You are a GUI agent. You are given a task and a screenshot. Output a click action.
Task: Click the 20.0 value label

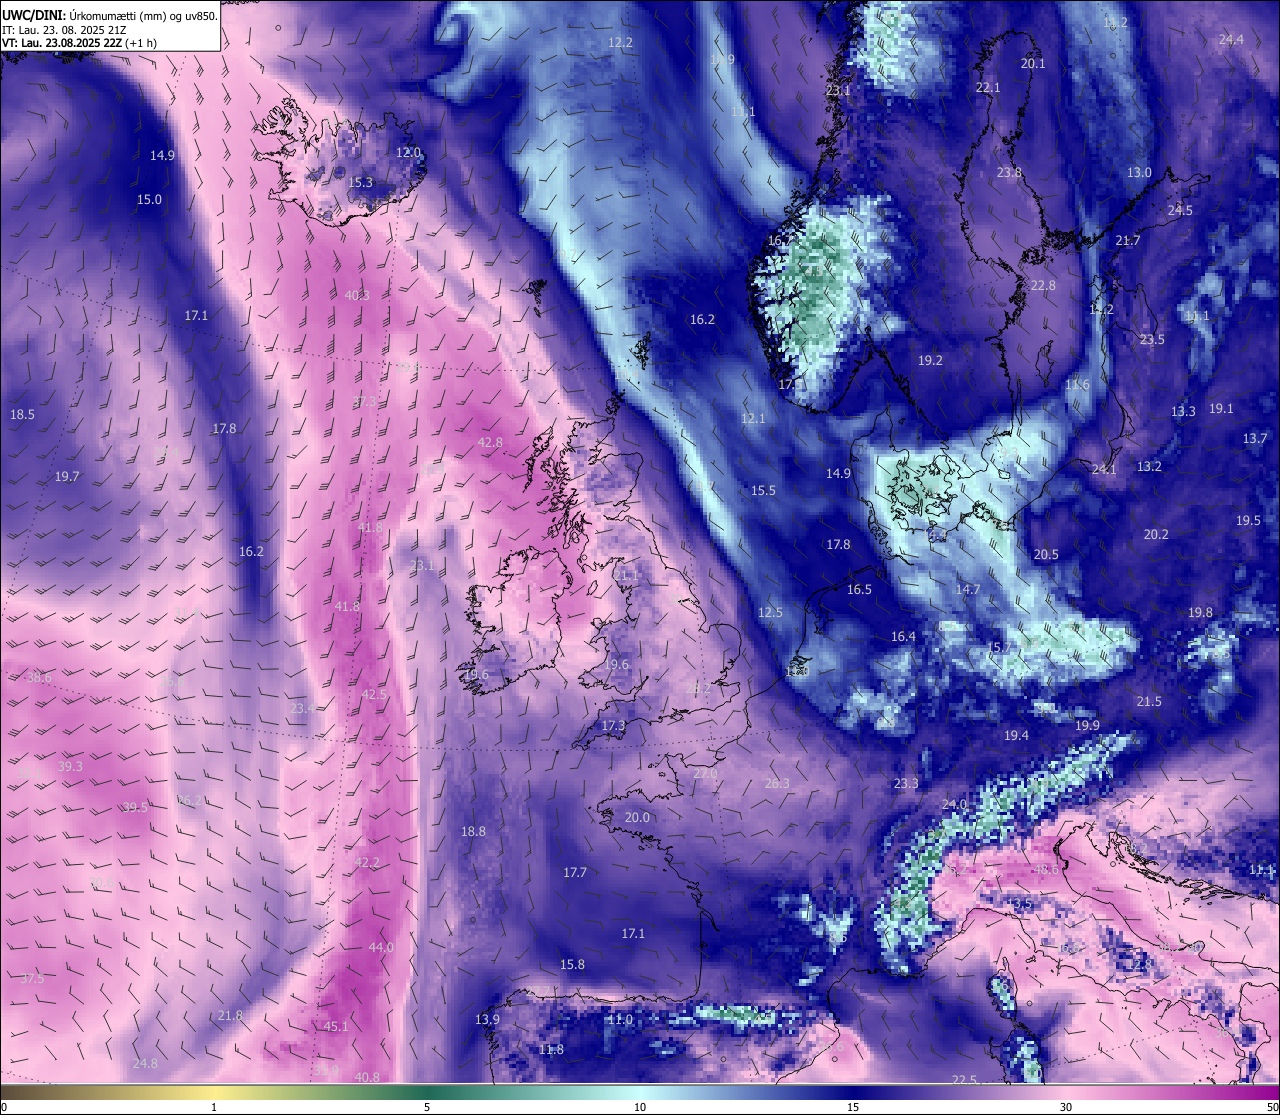tap(637, 817)
